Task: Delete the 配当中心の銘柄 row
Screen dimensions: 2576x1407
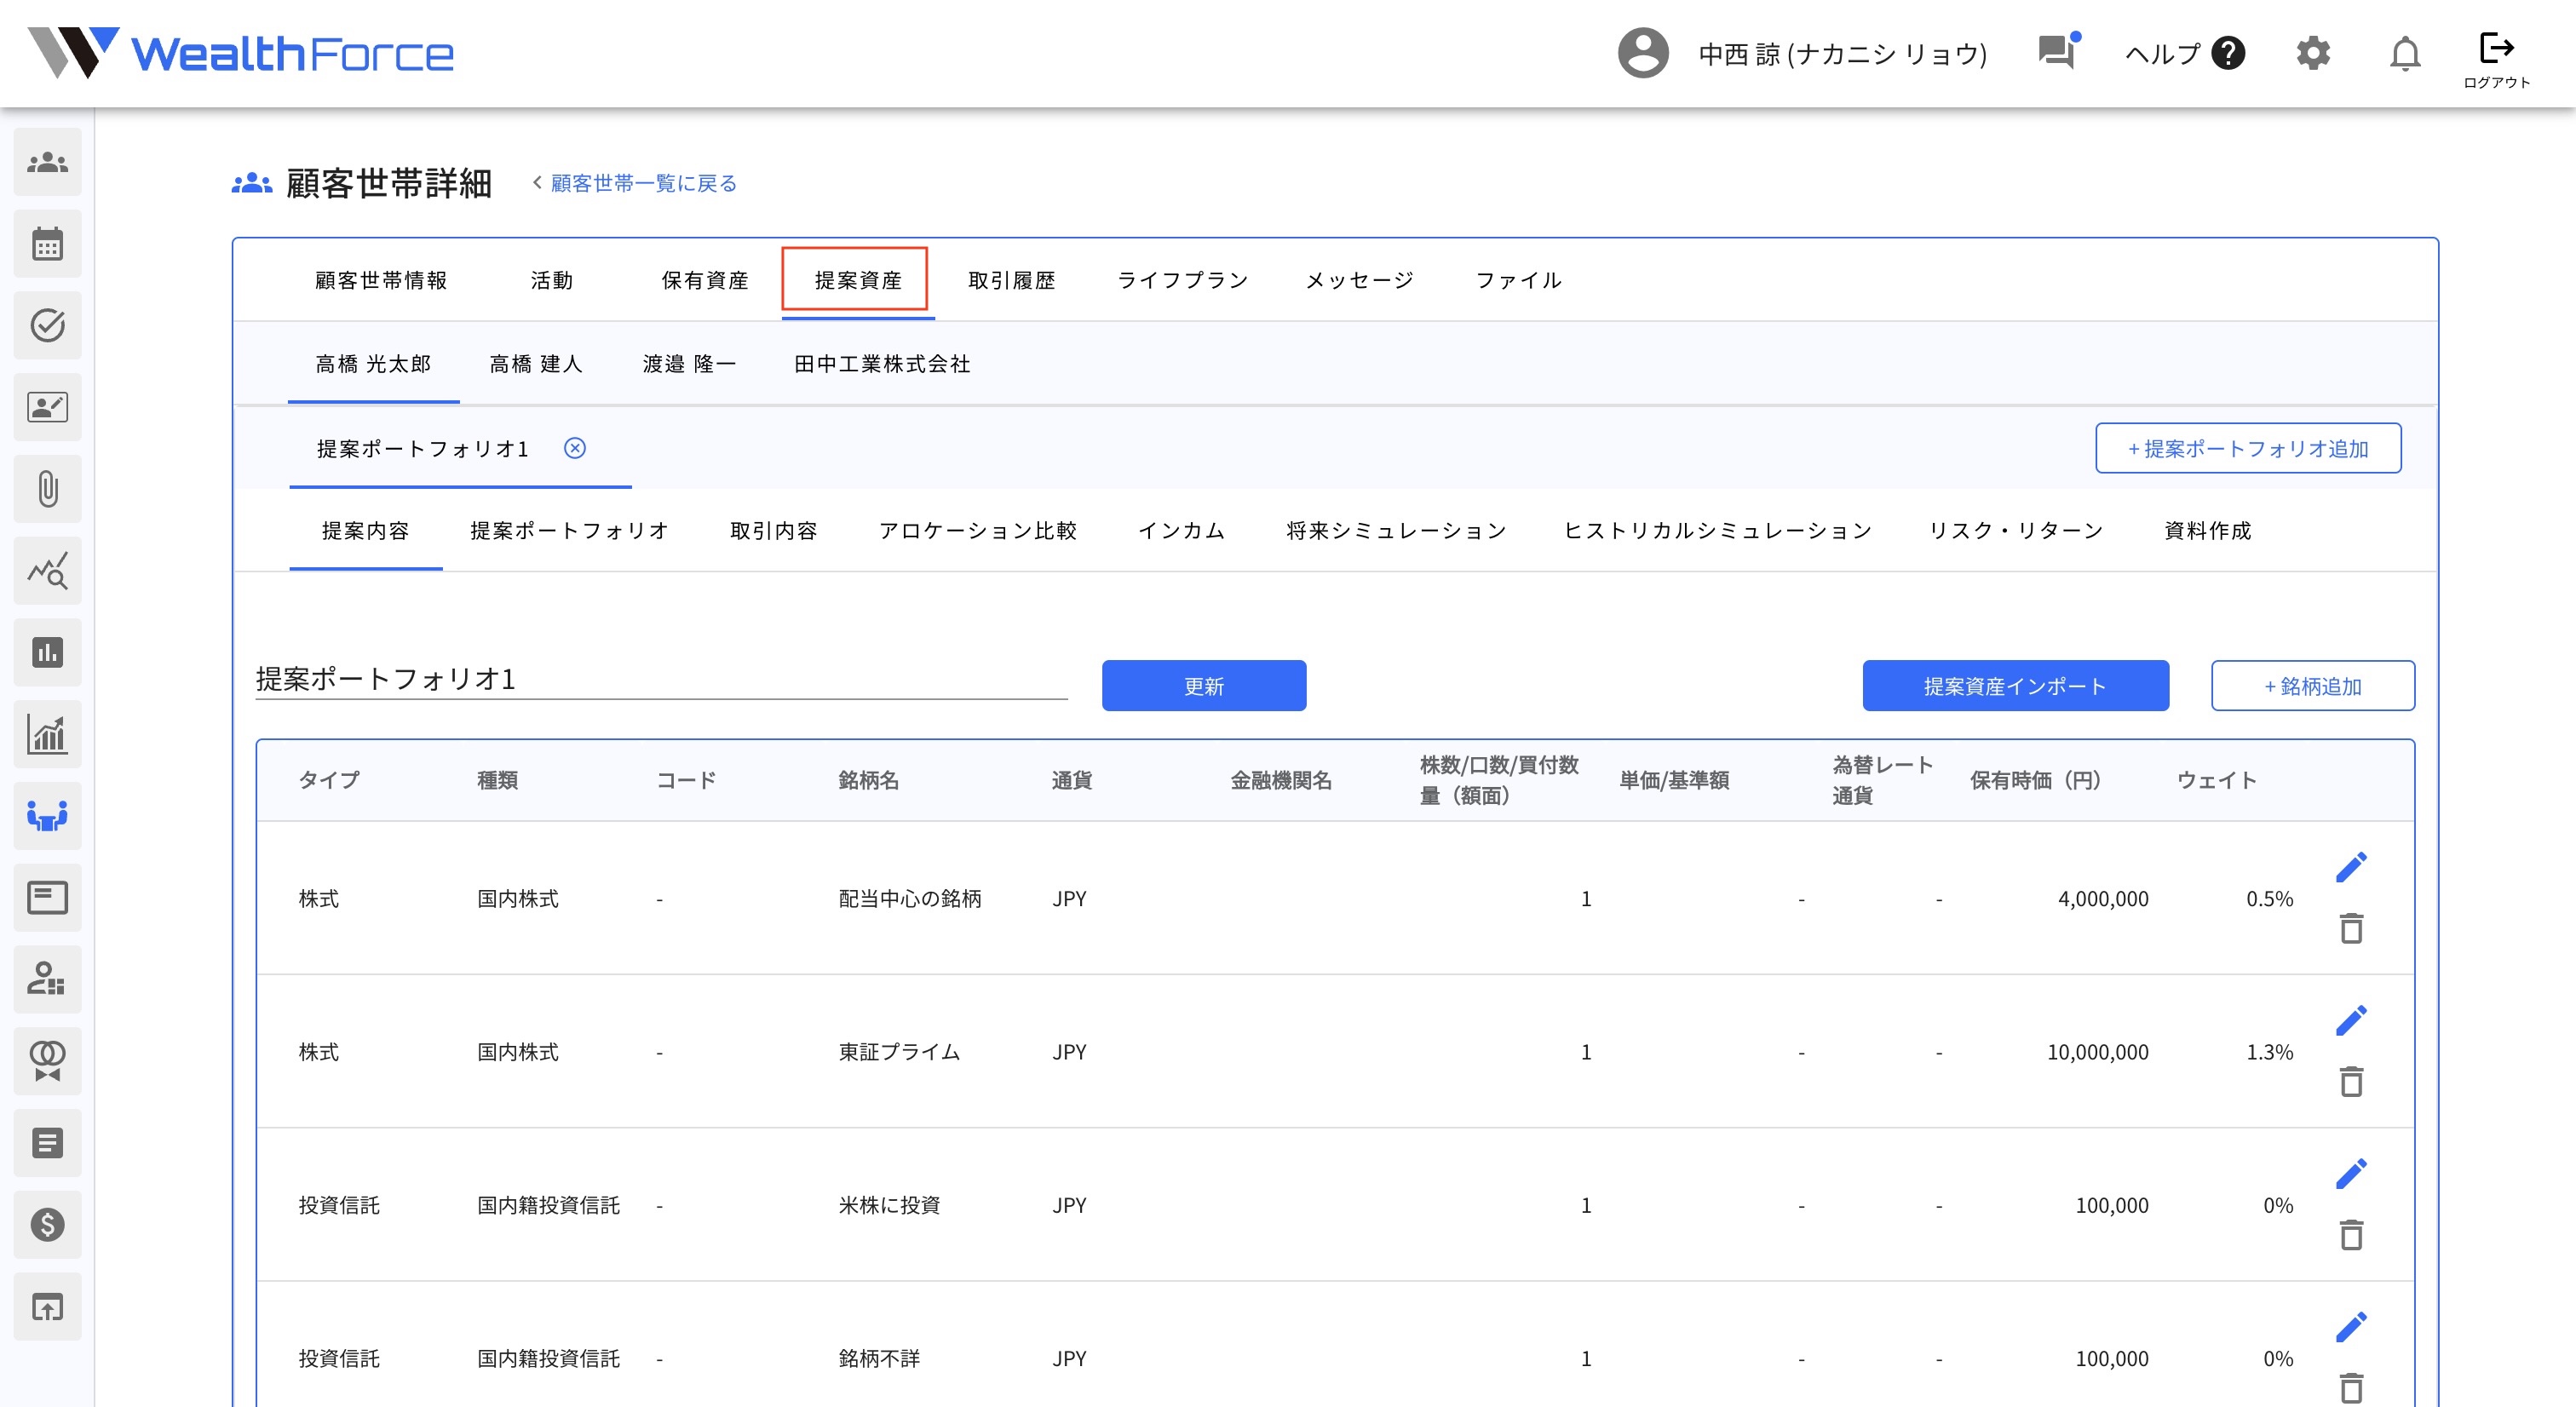Action: (x=2351, y=928)
